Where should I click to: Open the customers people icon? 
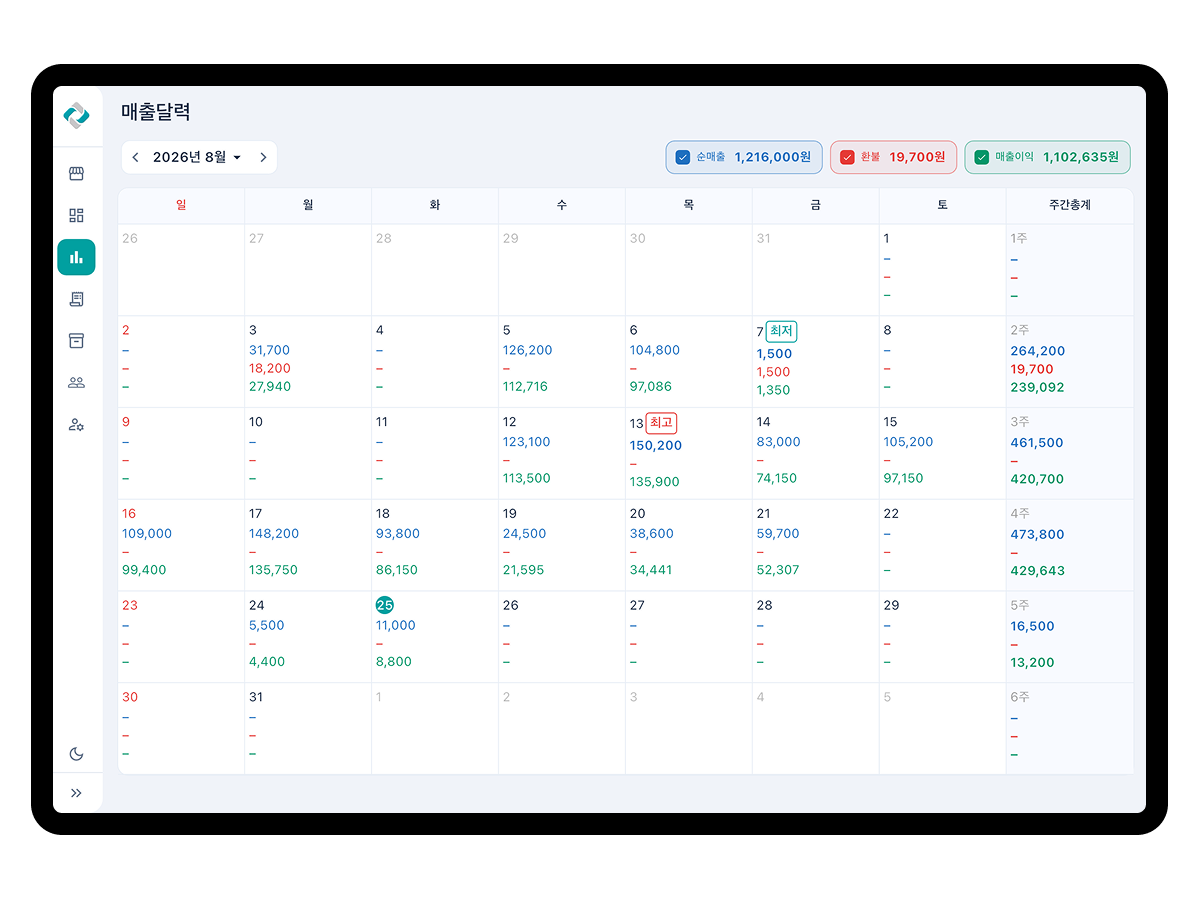point(76,382)
